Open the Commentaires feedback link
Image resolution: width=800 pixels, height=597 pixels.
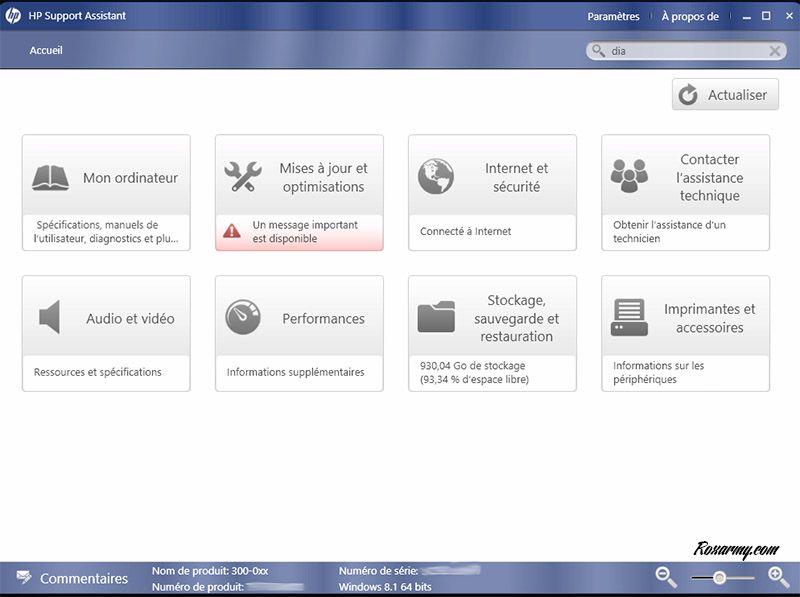click(x=84, y=578)
